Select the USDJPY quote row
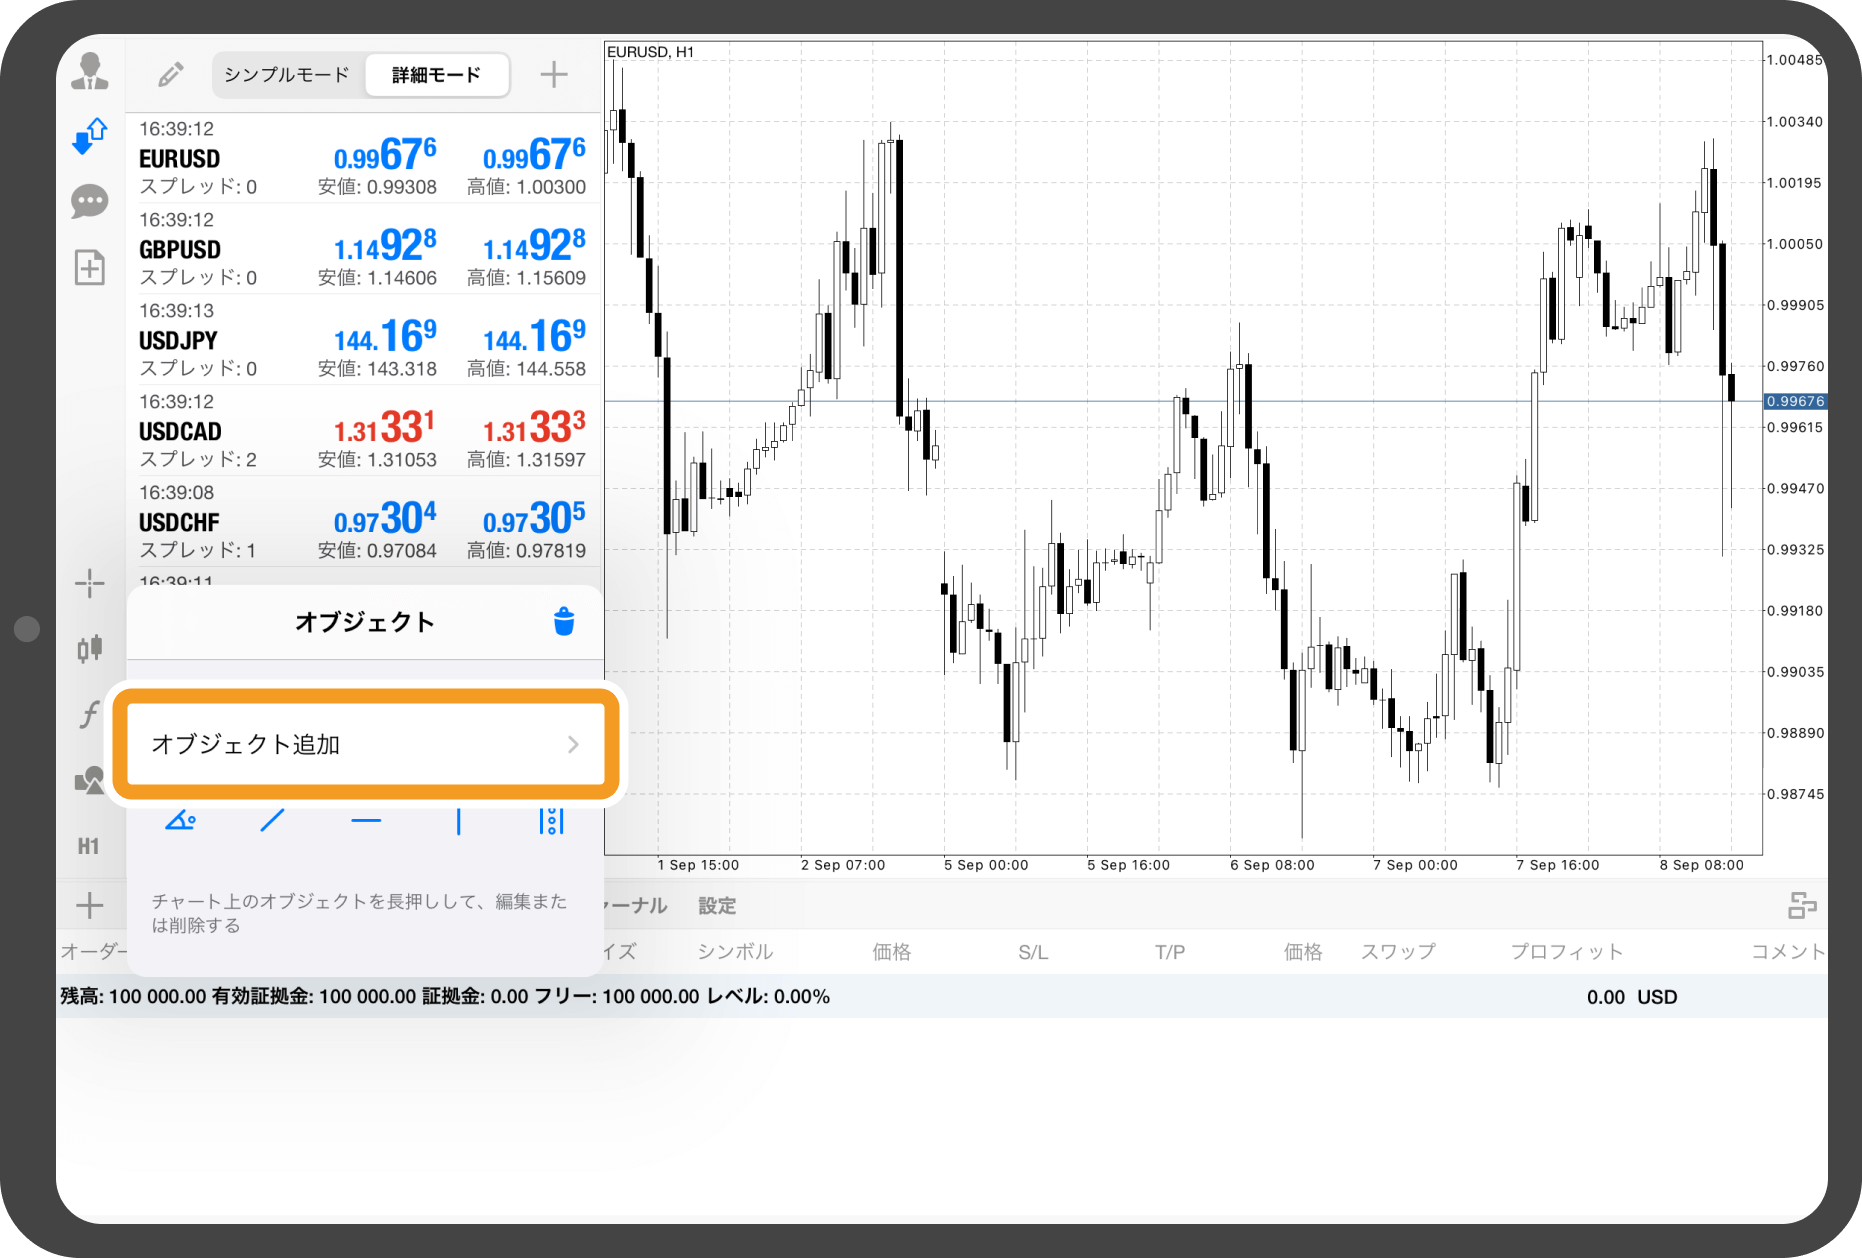The image size is (1862, 1258). [x=364, y=340]
